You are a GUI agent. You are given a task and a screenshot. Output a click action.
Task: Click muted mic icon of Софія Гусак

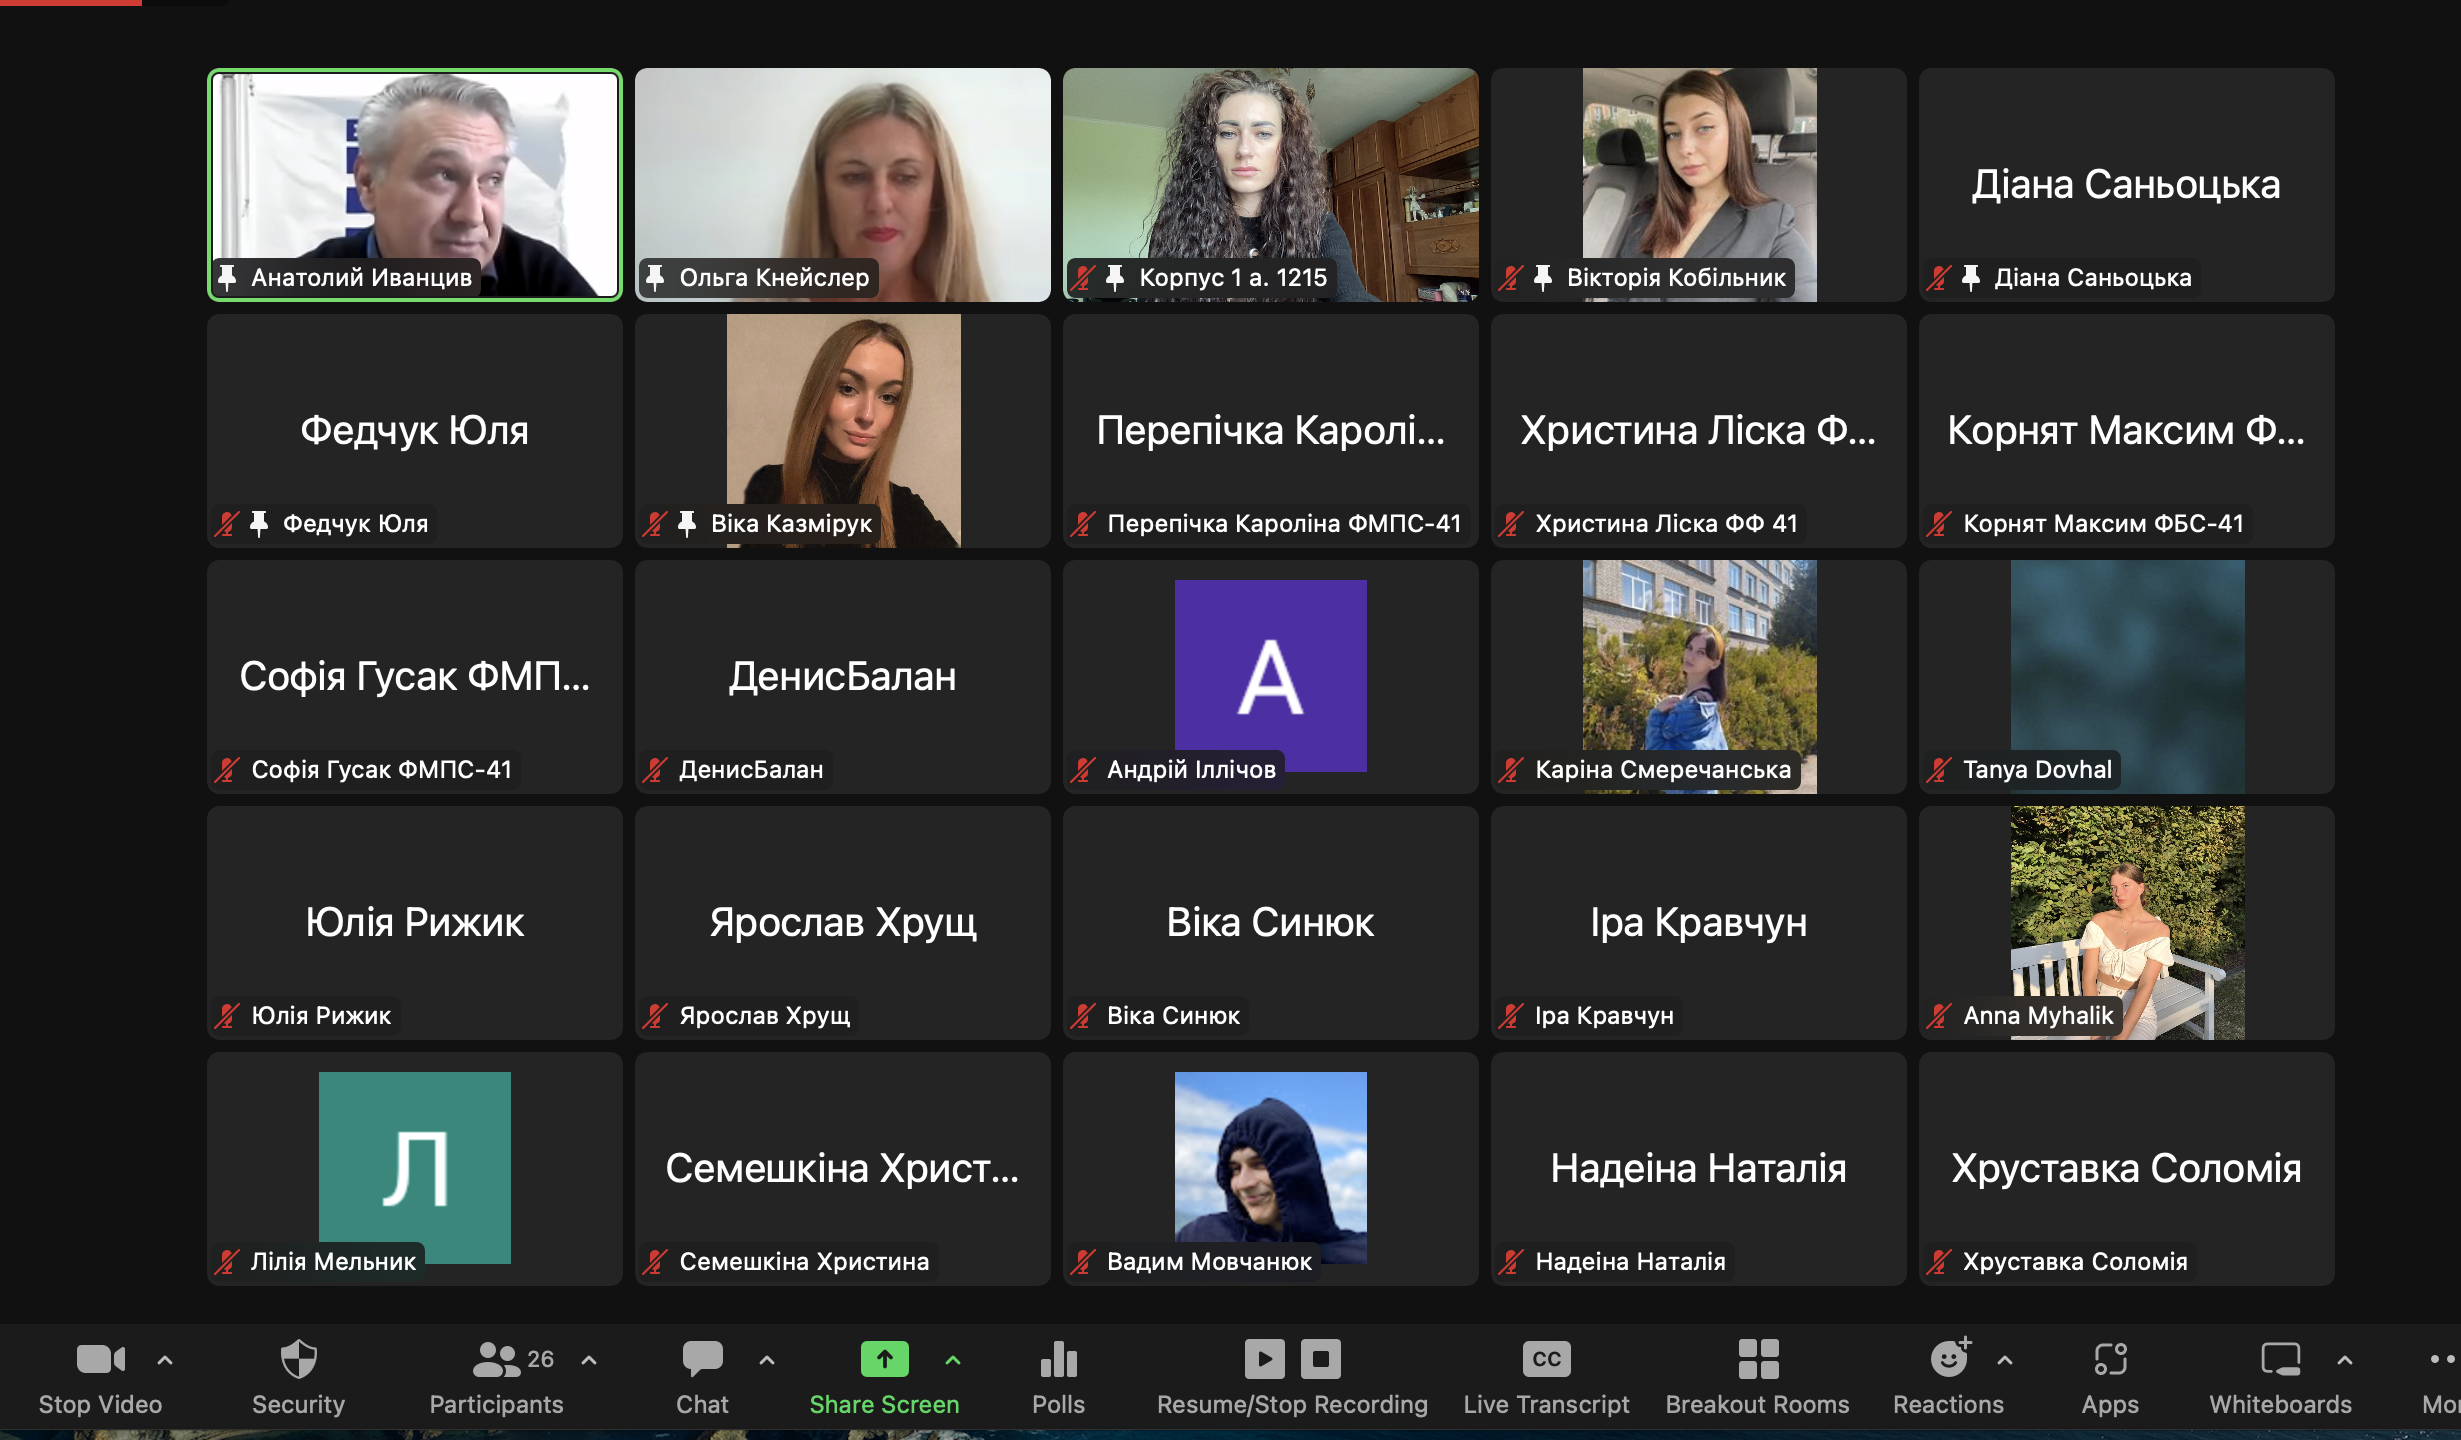[227, 769]
